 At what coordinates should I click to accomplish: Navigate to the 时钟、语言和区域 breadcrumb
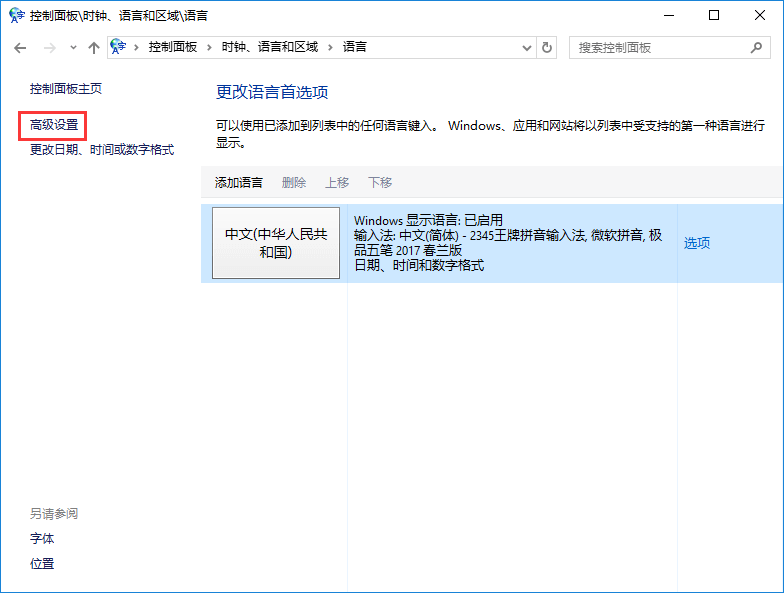269,47
